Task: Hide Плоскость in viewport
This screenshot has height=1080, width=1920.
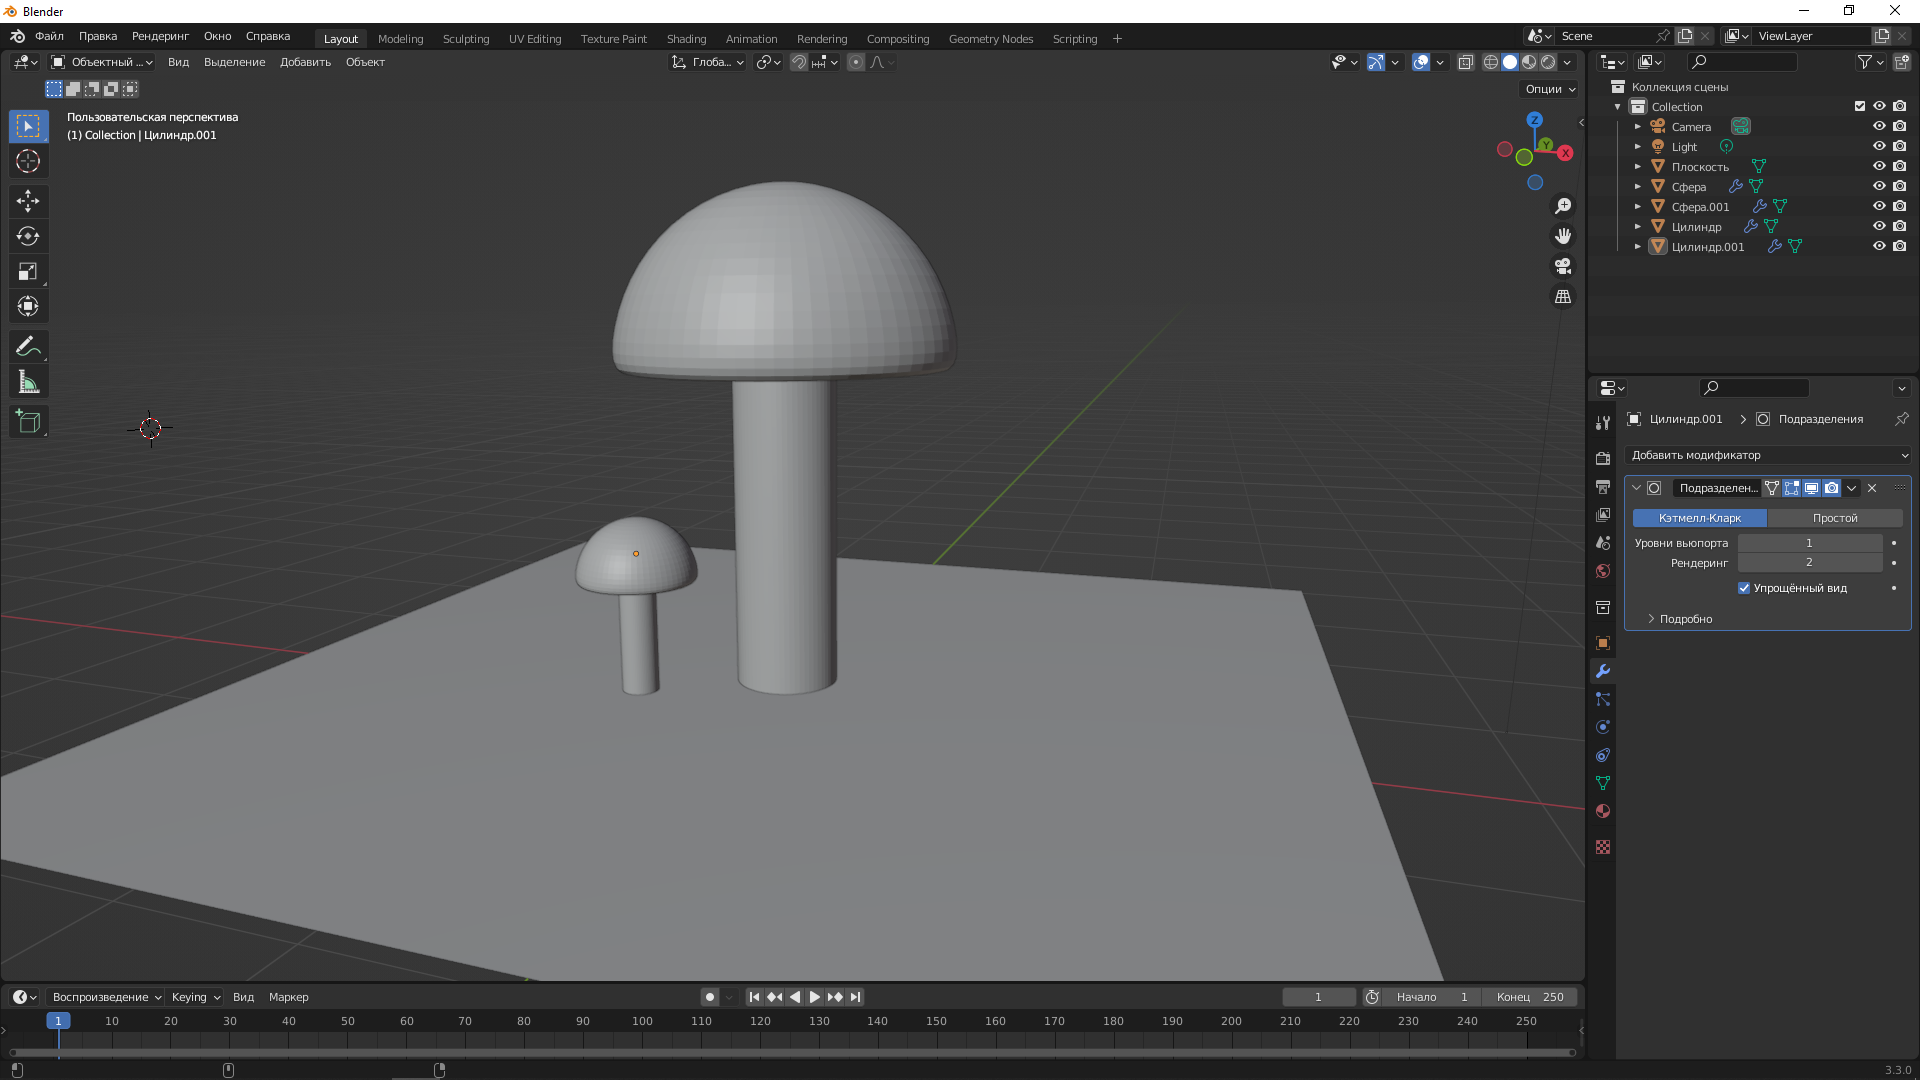Action: coord(1879,166)
